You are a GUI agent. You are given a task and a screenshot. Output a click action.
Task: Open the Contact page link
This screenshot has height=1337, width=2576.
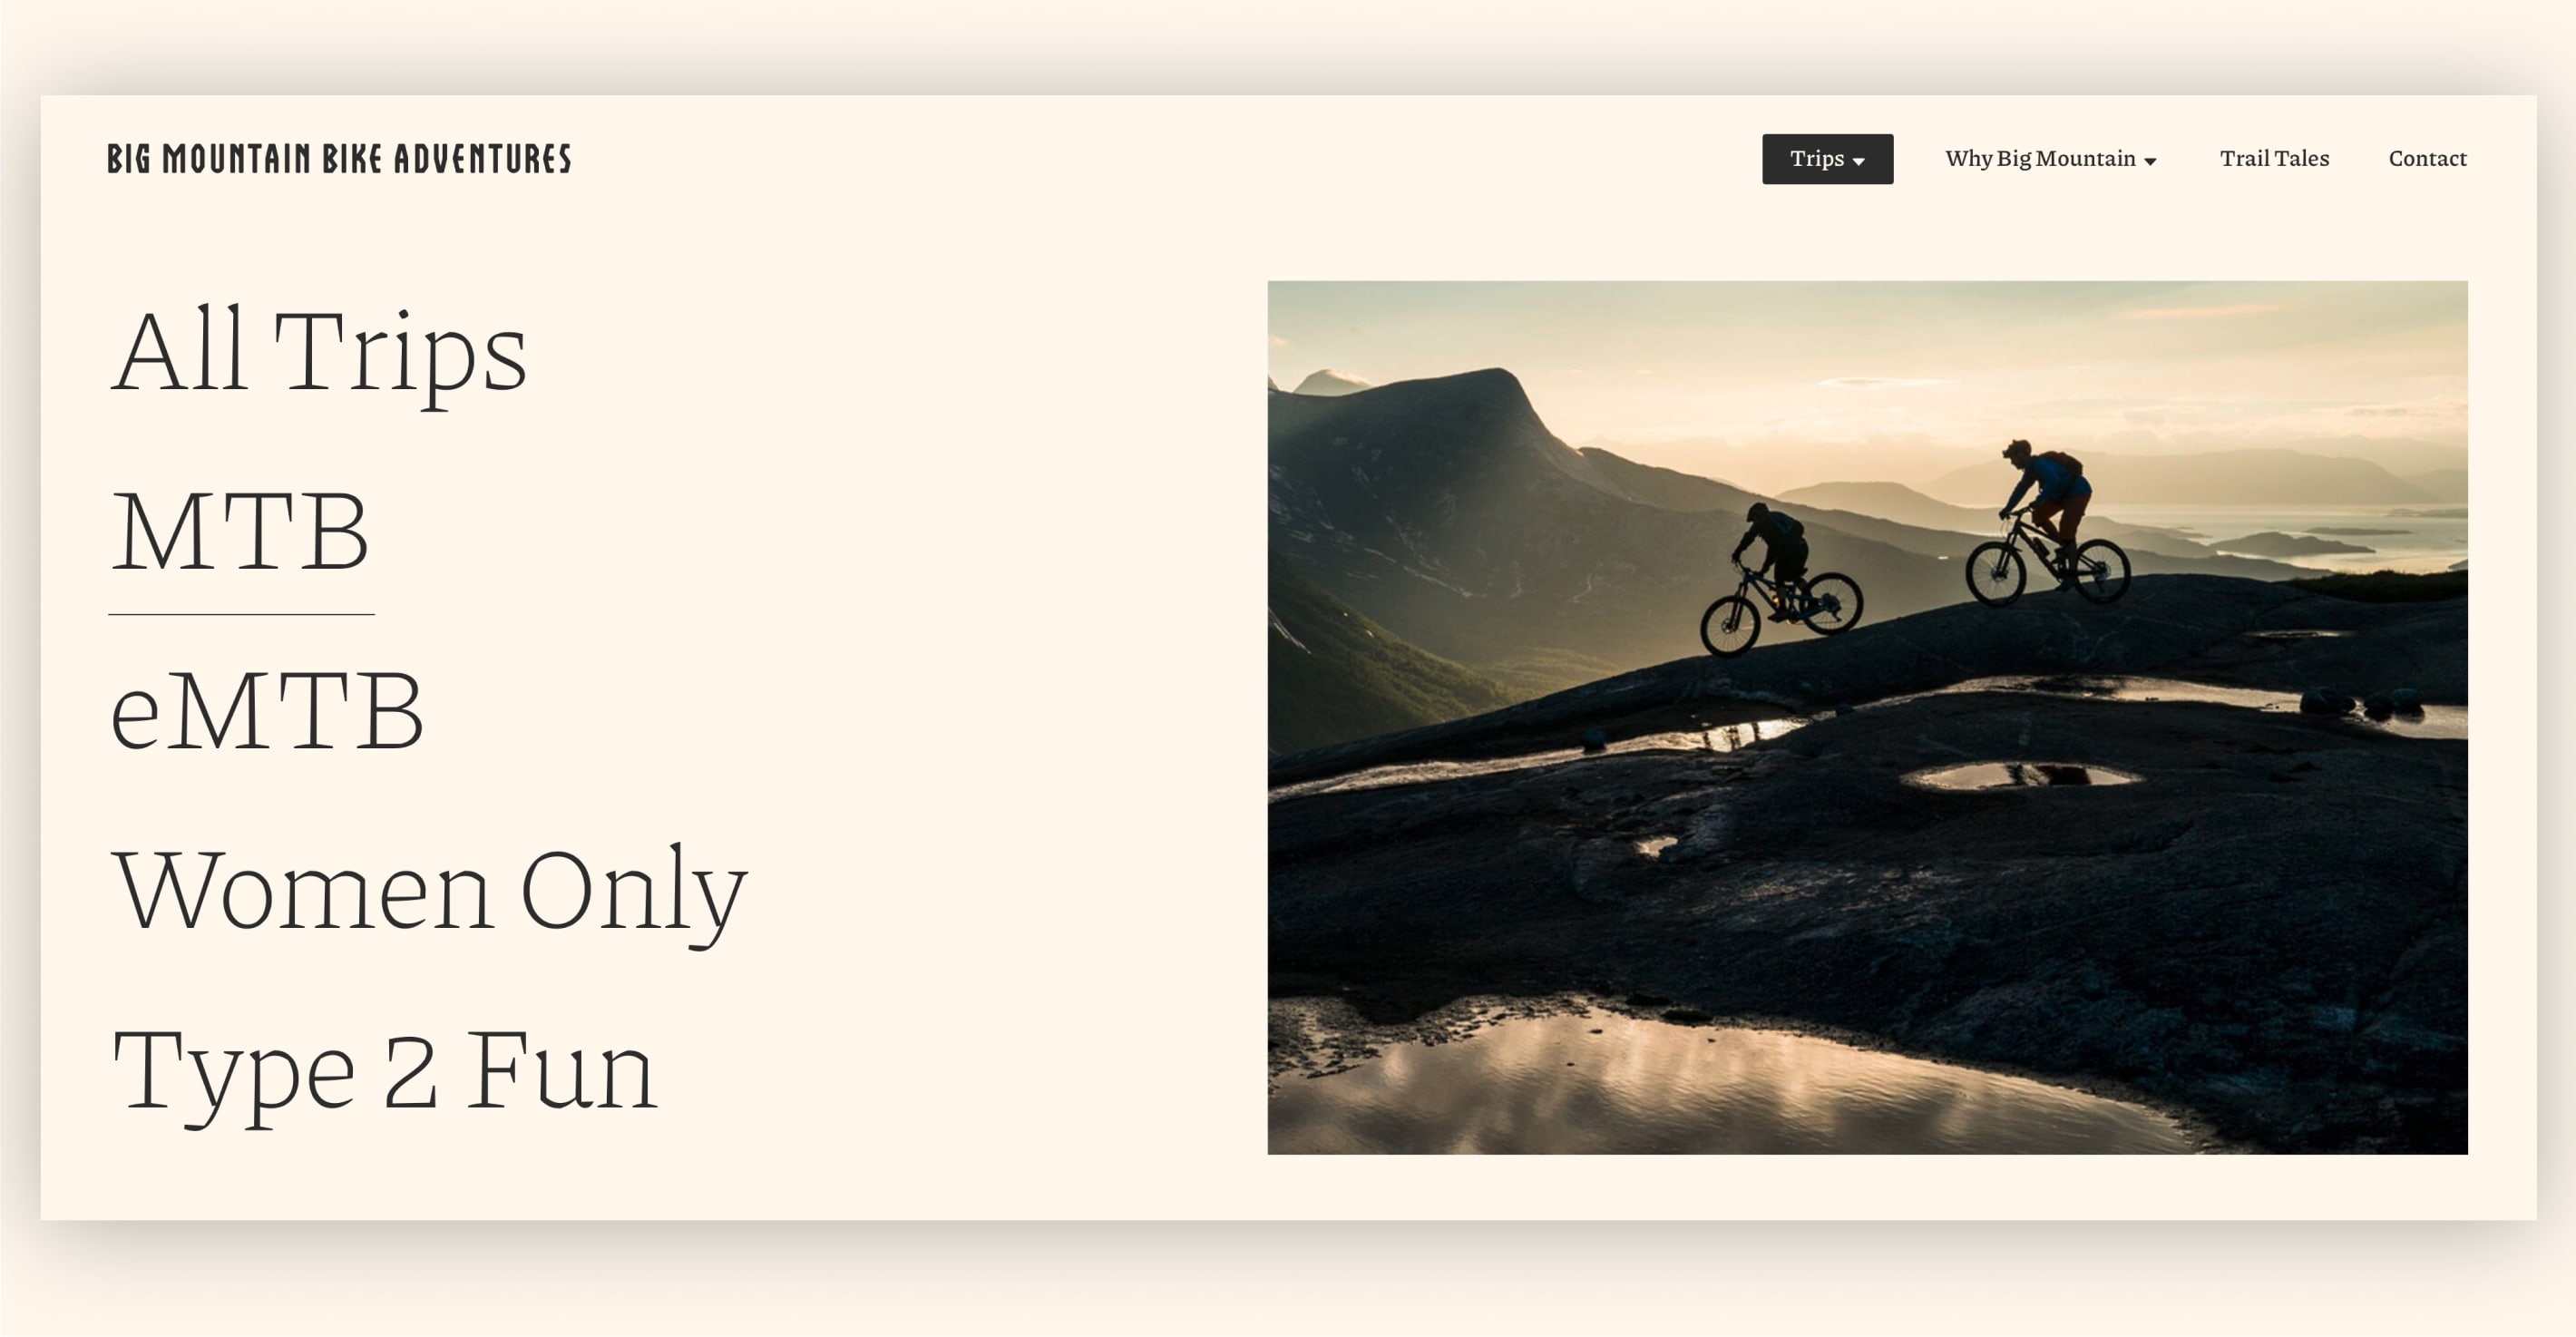click(x=2427, y=159)
